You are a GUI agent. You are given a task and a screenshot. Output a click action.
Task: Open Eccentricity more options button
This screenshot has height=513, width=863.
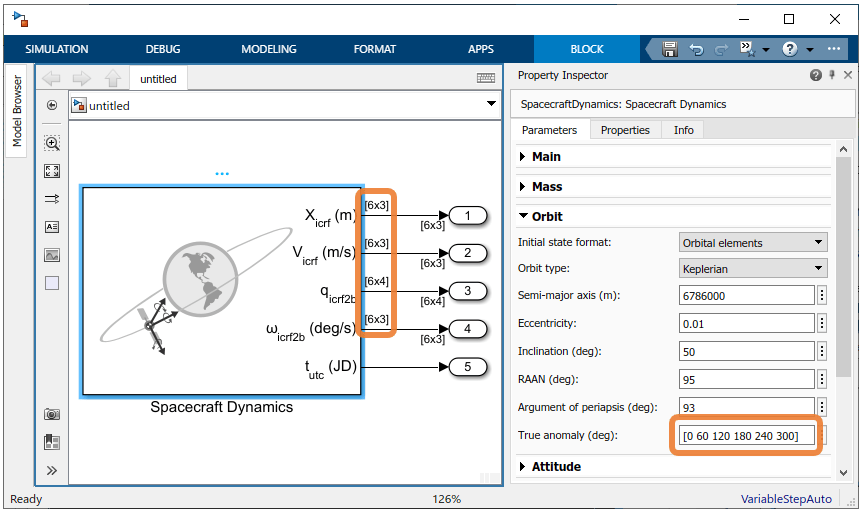coord(822,324)
